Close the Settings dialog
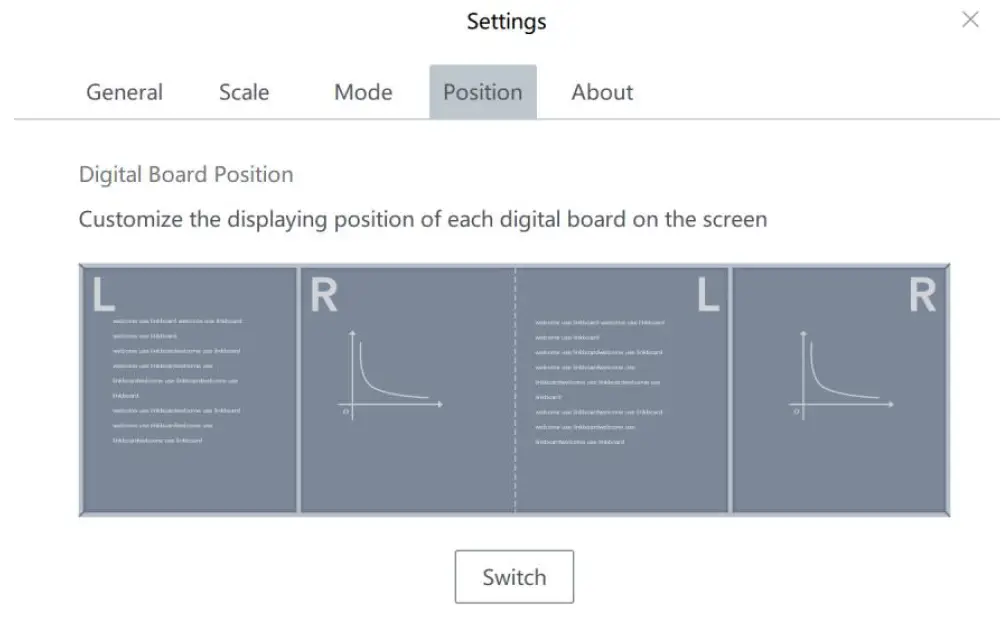Viewport: 1008px width, 631px height. click(x=970, y=19)
